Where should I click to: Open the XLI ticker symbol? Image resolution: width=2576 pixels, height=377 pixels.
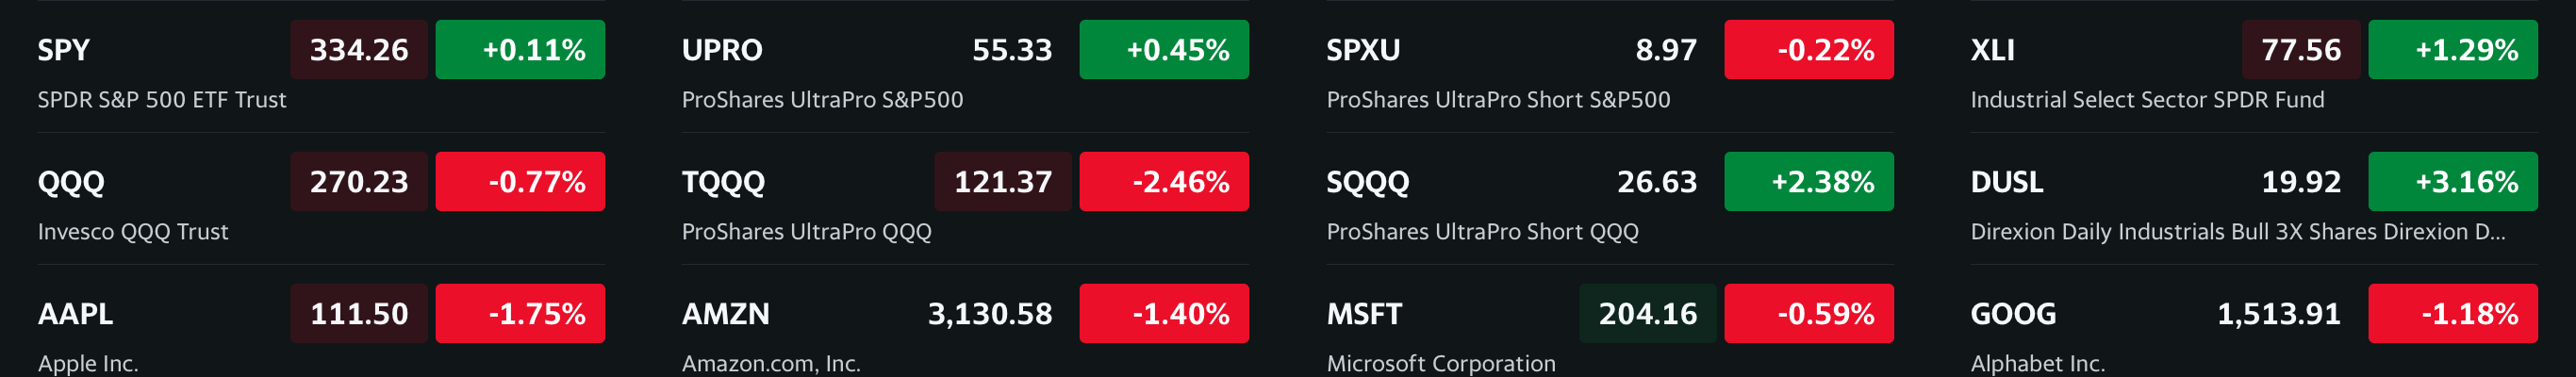click(x=1992, y=50)
